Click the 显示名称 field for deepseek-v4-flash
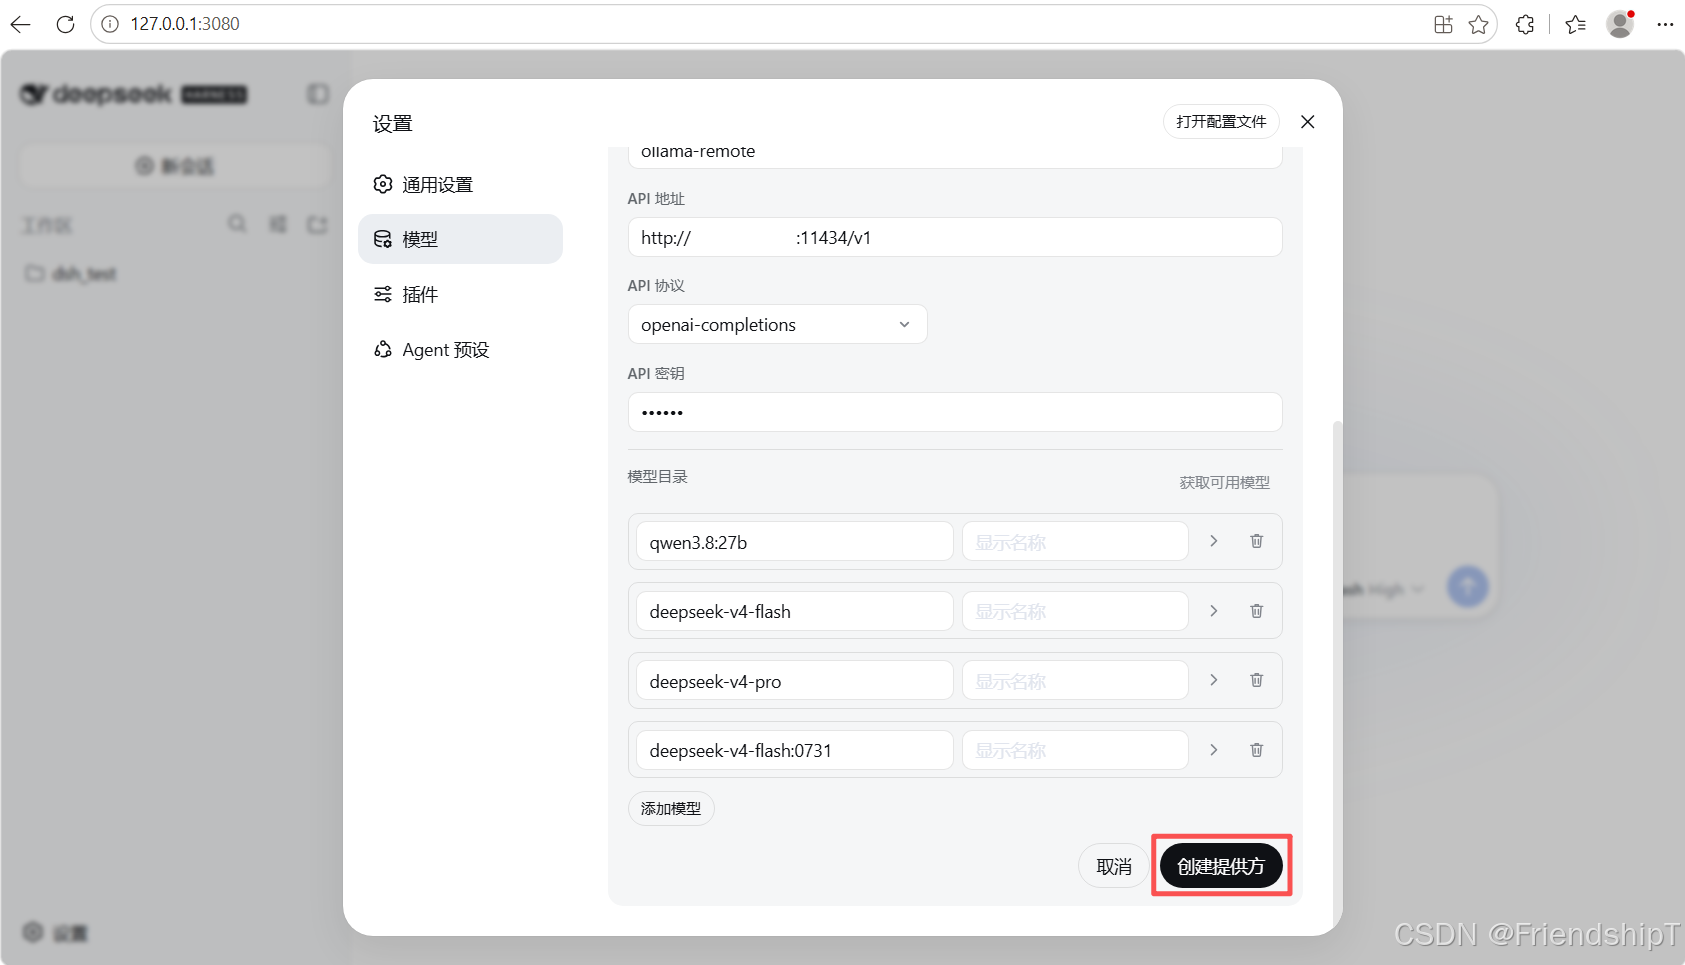 pyautogui.click(x=1075, y=611)
